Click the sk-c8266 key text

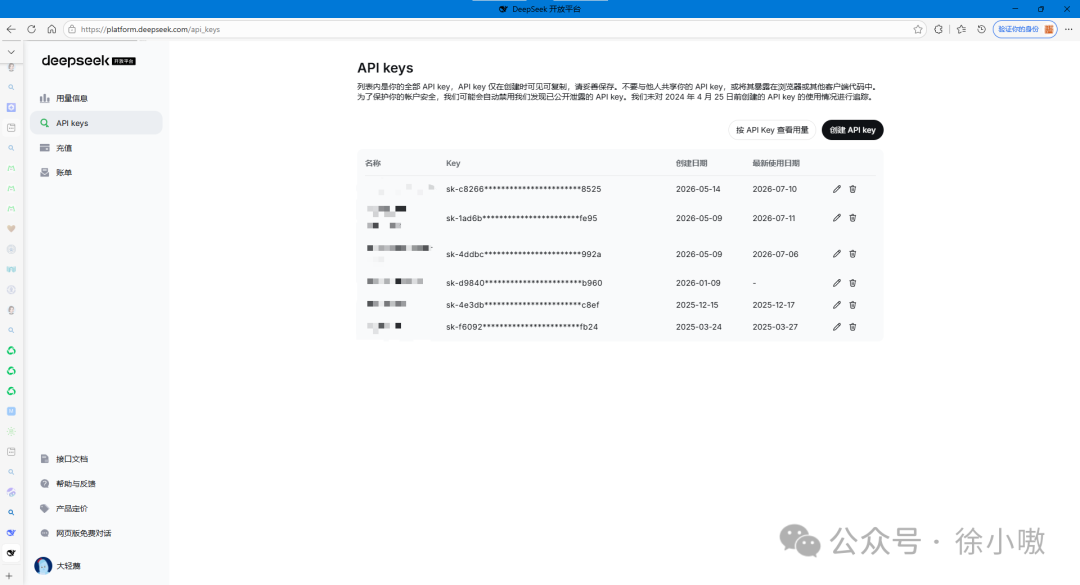pos(523,189)
